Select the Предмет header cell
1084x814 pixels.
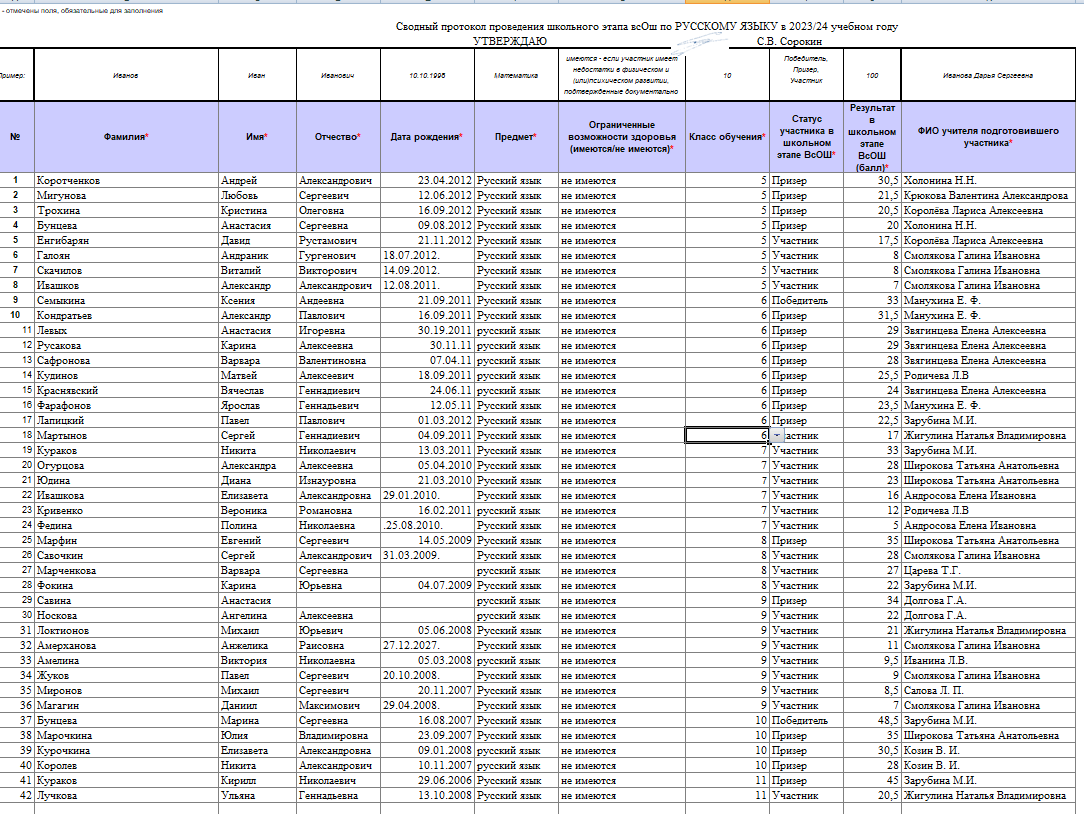point(516,137)
